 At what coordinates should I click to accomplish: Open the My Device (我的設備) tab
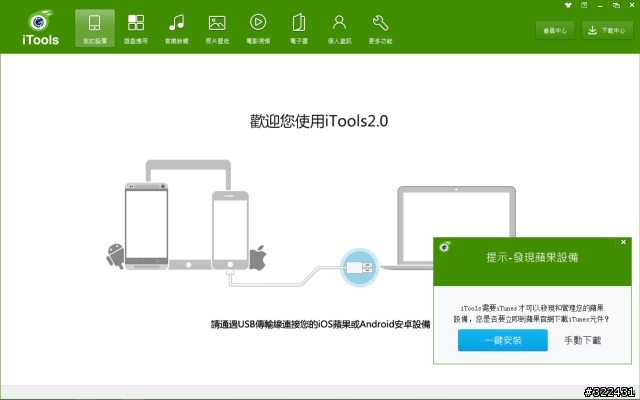[x=95, y=28]
